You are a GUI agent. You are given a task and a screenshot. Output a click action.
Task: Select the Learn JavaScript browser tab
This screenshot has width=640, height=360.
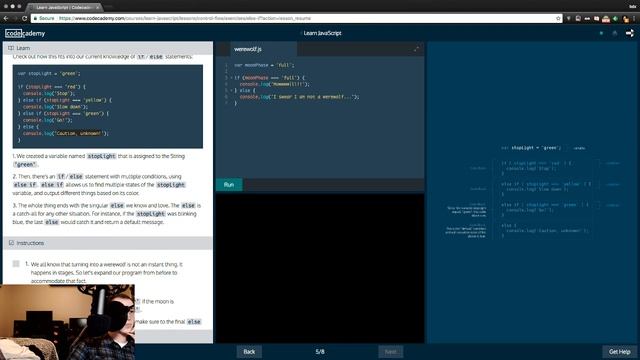coord(64,7)
